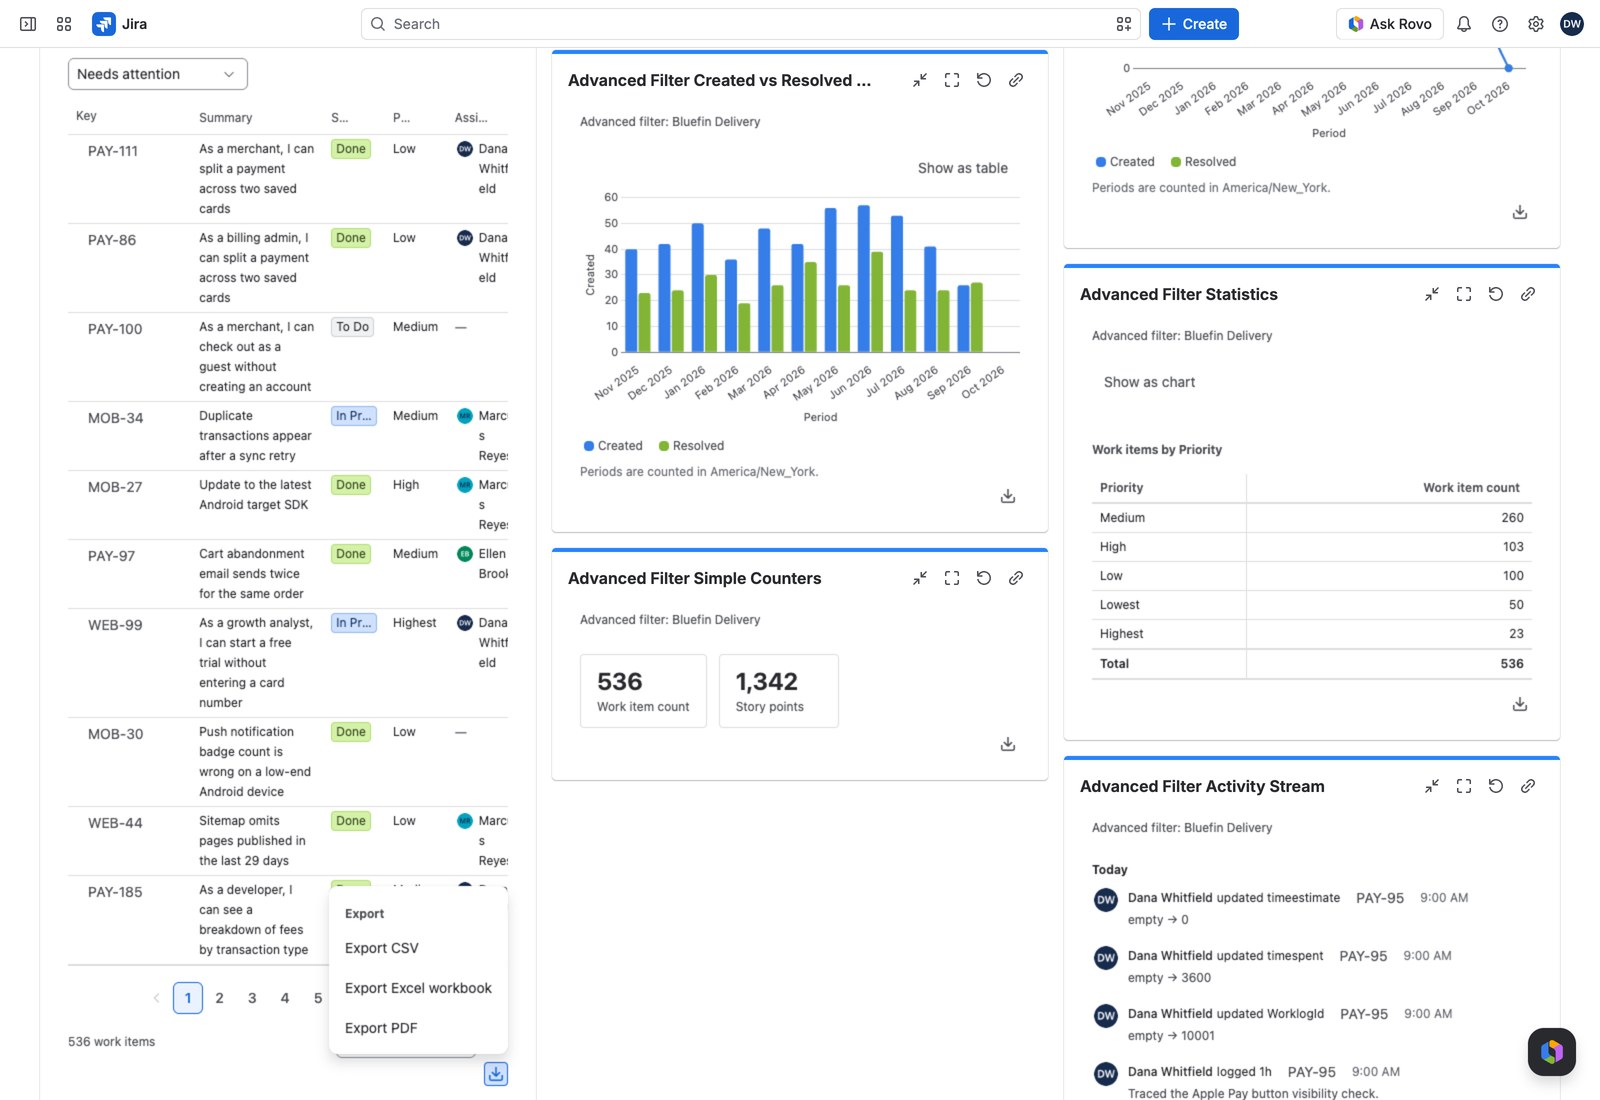Download the Simple Counters gadget data
Image resolution: width=1600 pixels, height=1100 pixels.
point(1008,744)
